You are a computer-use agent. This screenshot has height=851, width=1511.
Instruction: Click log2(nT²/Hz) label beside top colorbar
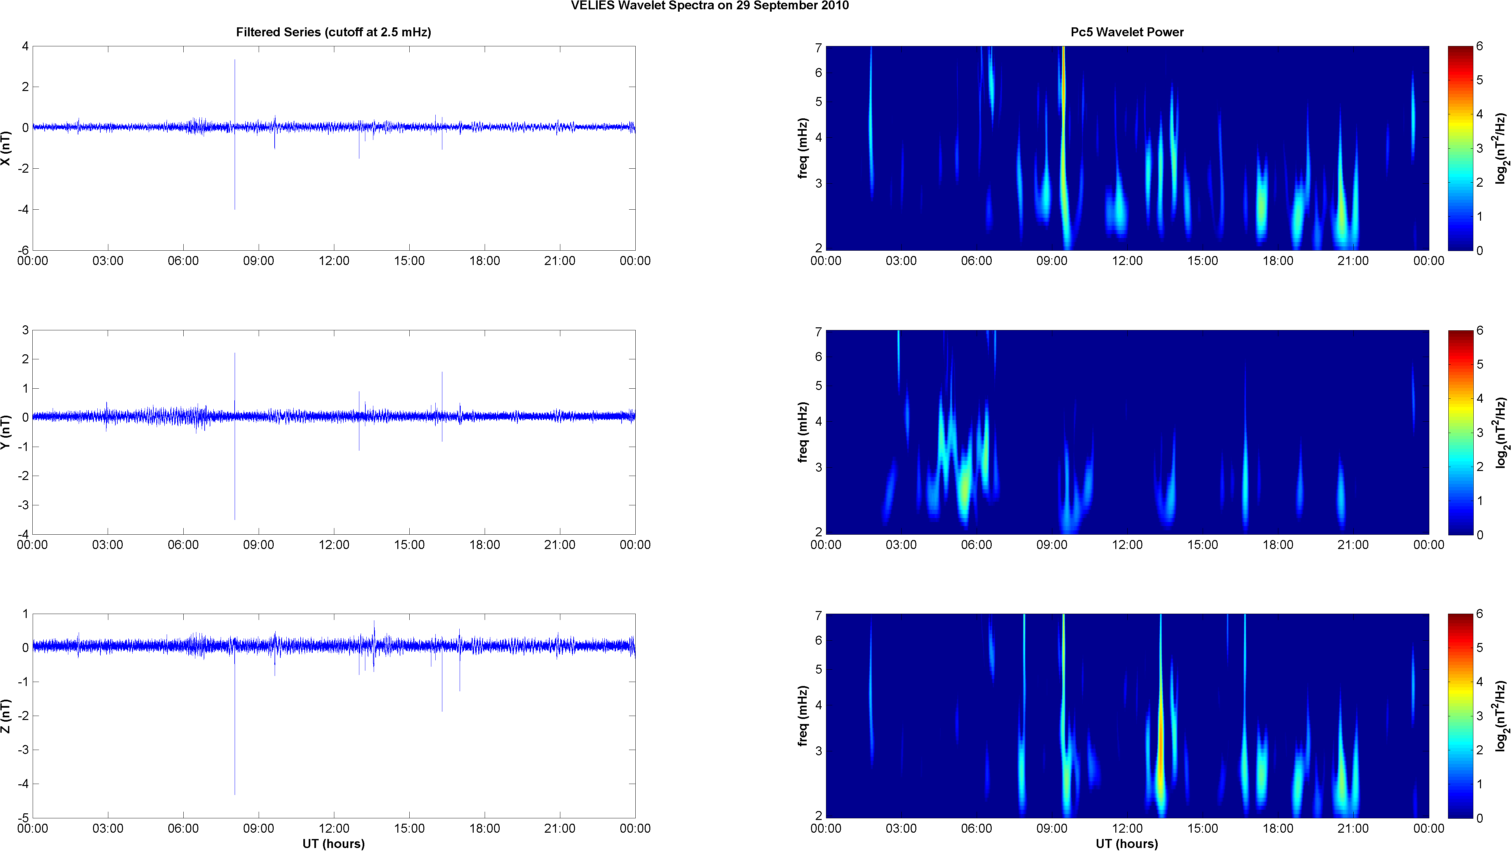[x=1502, y=148]
